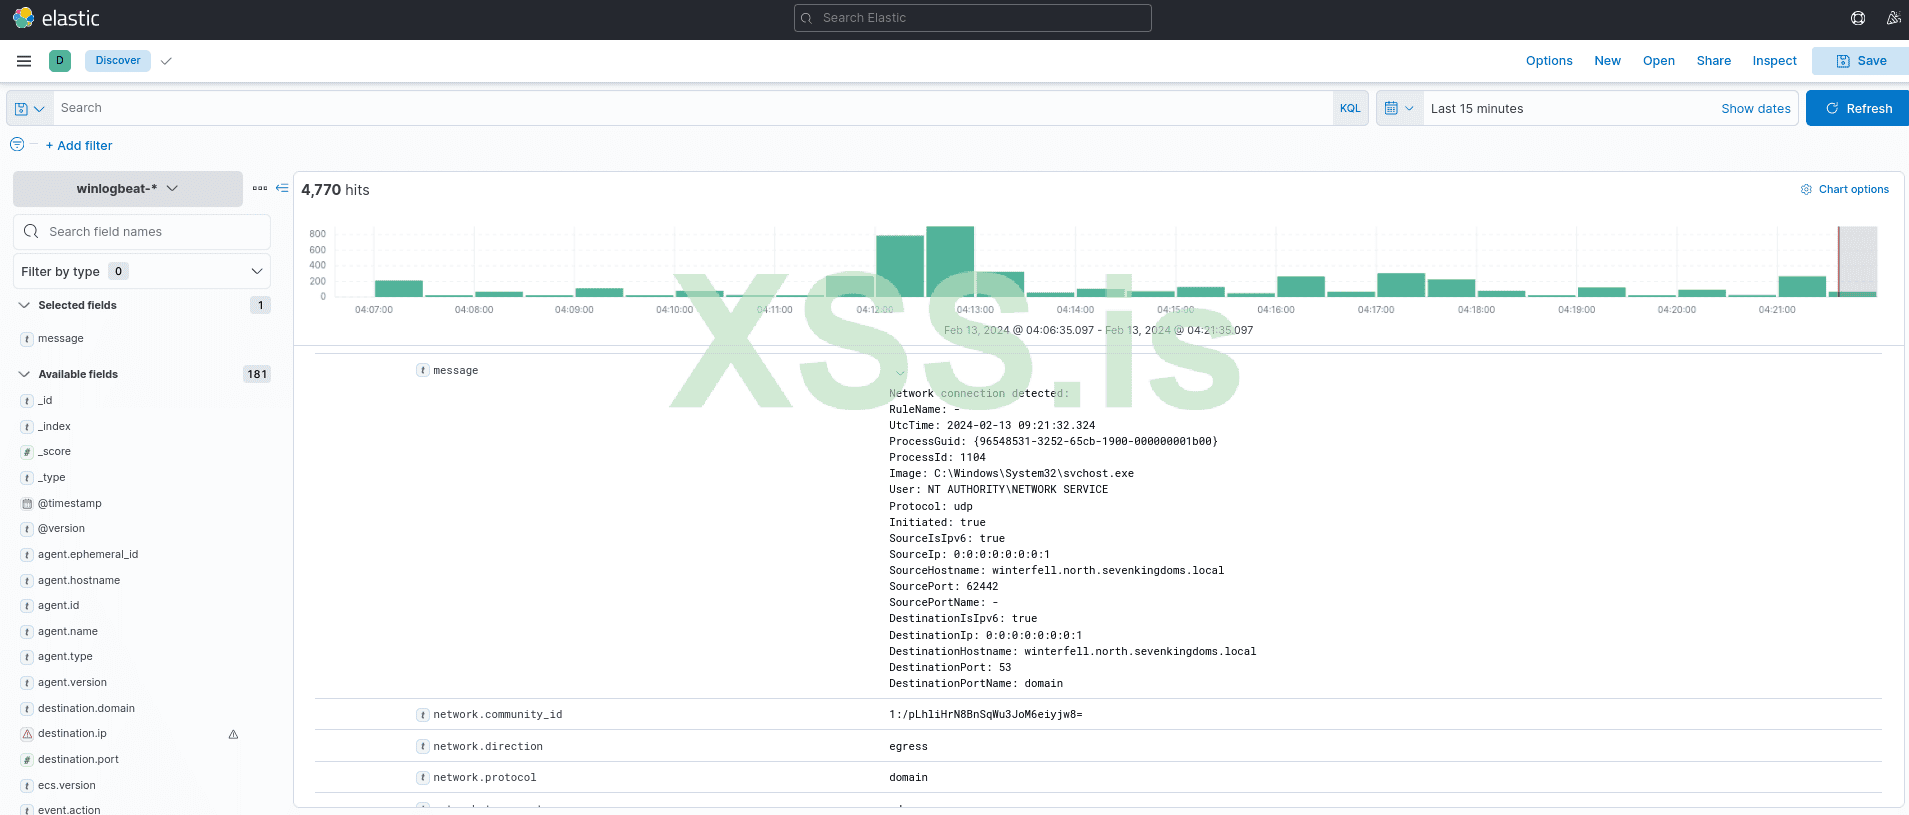Collapse the Selected fields section
This screenshot has width=1909, height=815.
(24, 305)
